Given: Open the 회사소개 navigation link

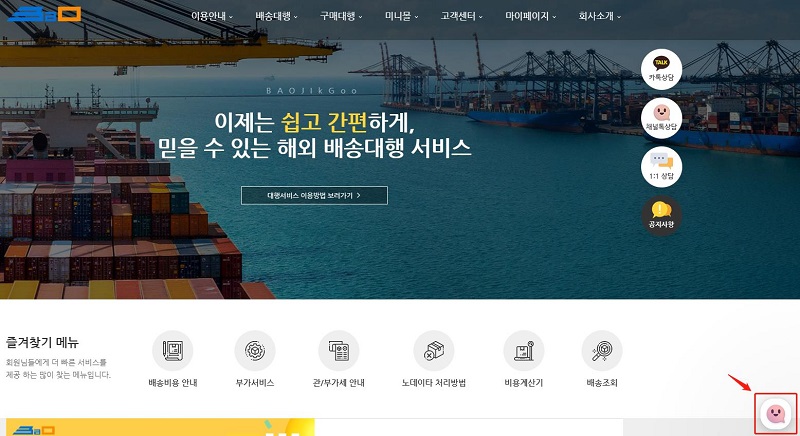Looking at the screenshot, I should pos(599,16).
